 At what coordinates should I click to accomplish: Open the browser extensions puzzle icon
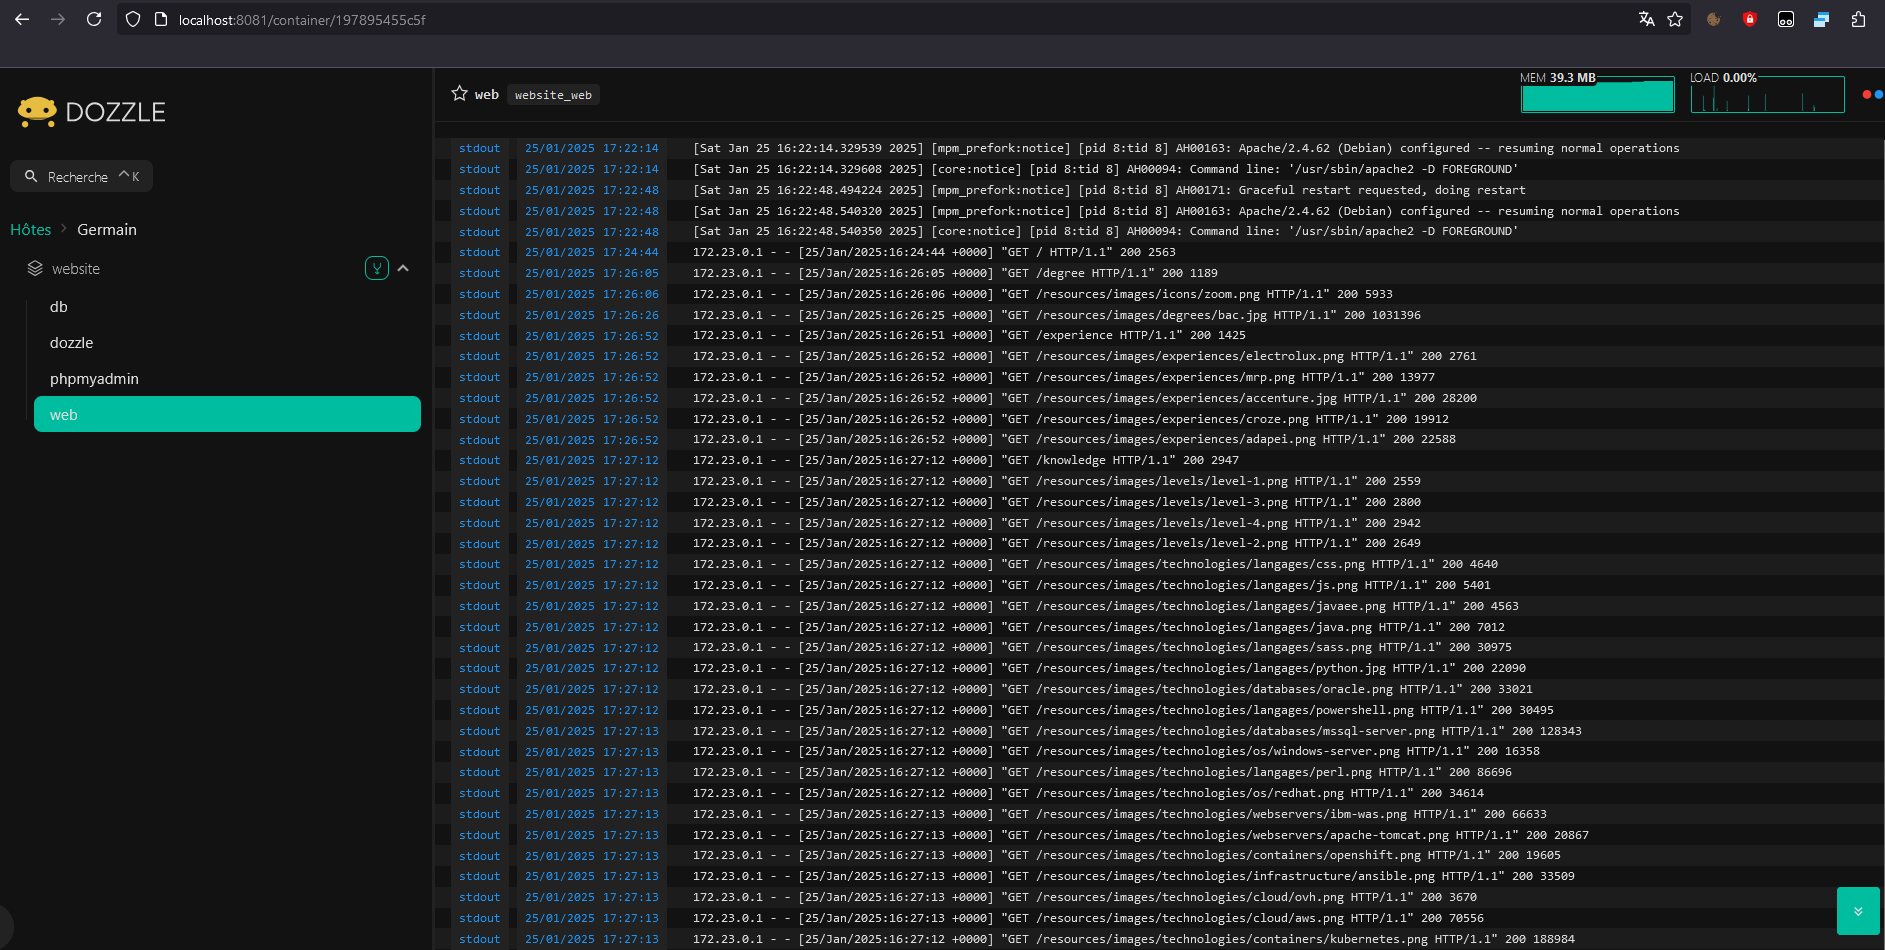tap(1858, 19)
